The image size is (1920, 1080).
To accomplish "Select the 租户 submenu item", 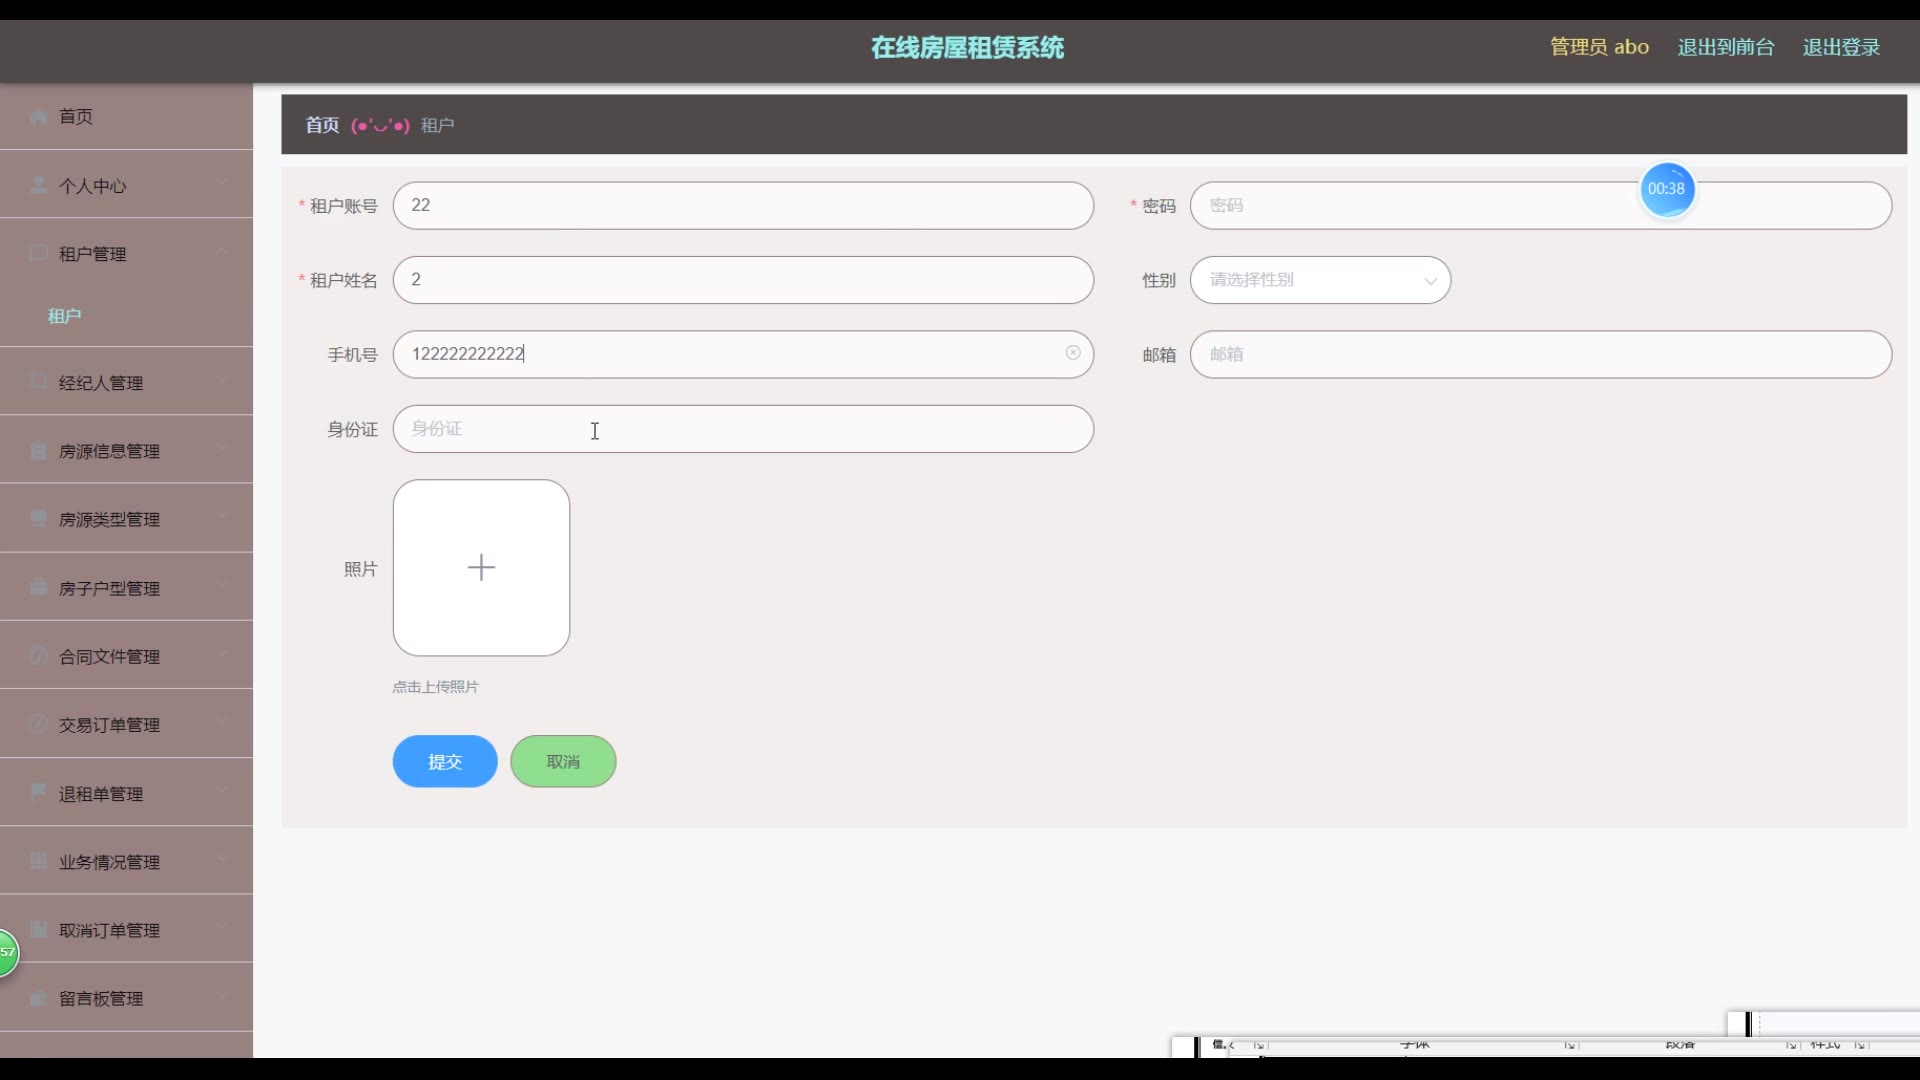I will pyautogui.click(x=65, y=316).
